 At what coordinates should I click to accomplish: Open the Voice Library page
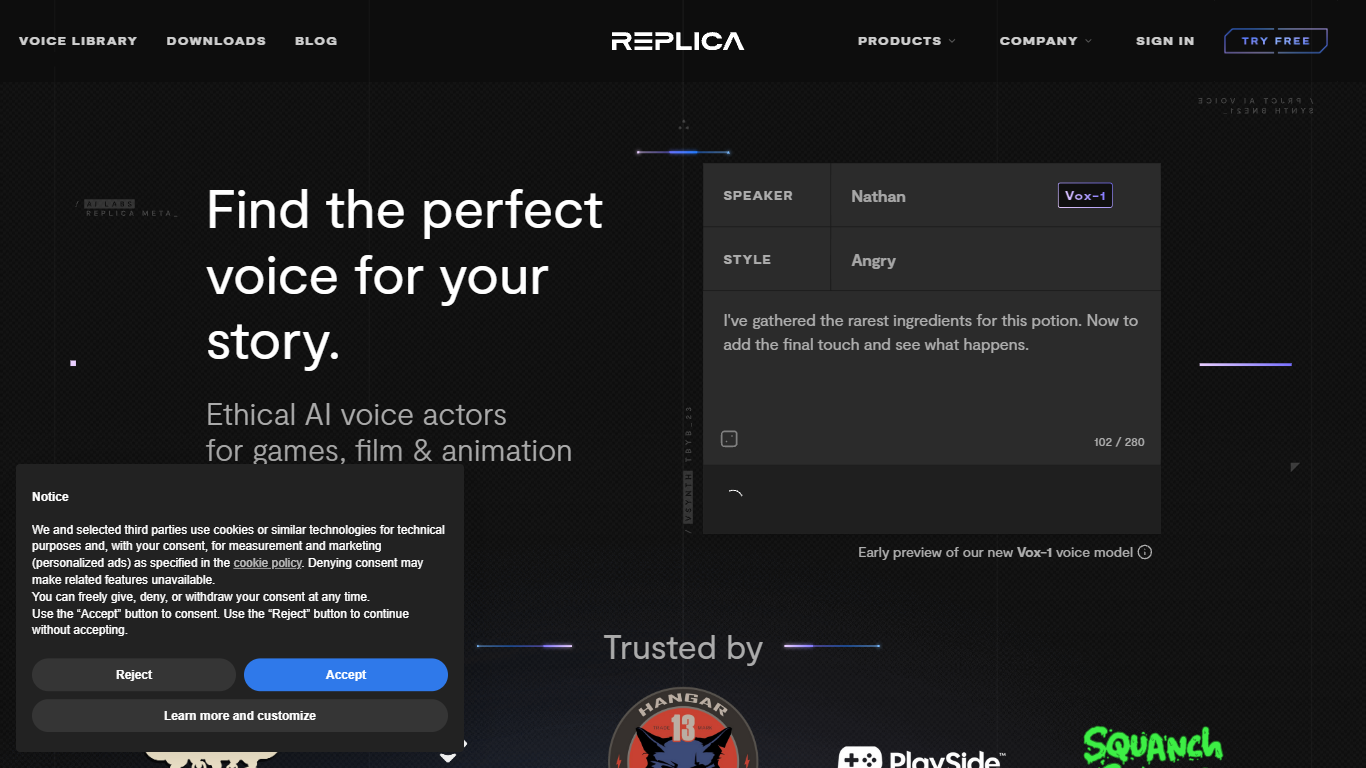coord(78,41)
